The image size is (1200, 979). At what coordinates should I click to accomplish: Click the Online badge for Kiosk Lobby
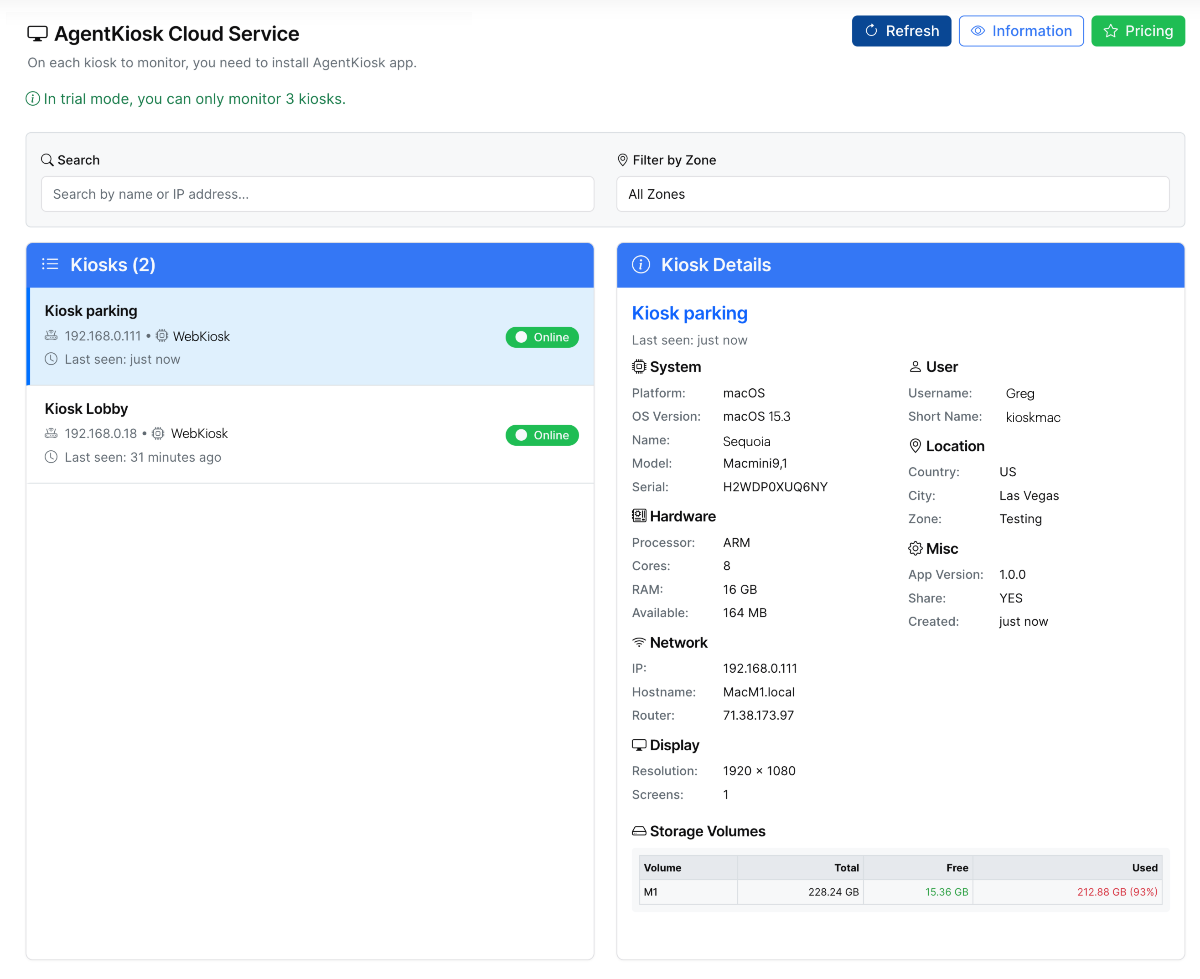(x=542, y=435)
